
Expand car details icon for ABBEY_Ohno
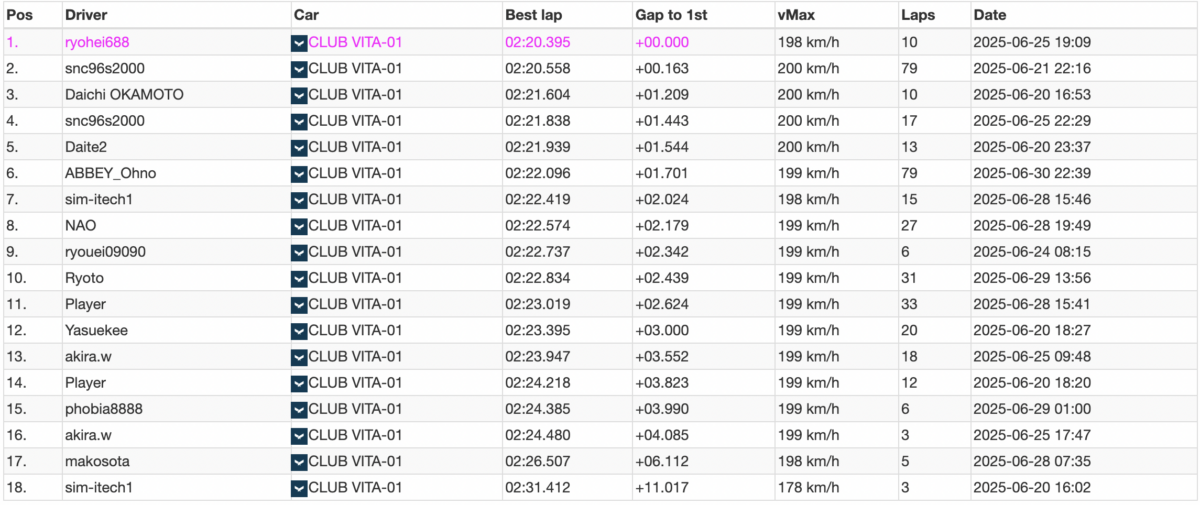point(299,173)
